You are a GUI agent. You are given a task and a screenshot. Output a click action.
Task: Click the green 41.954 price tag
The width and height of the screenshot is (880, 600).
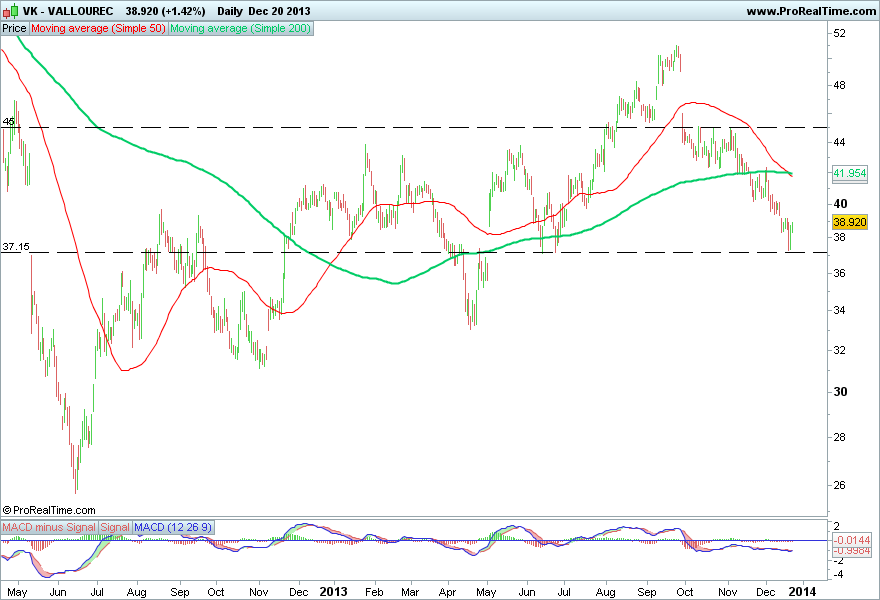[x=850, y=173]
